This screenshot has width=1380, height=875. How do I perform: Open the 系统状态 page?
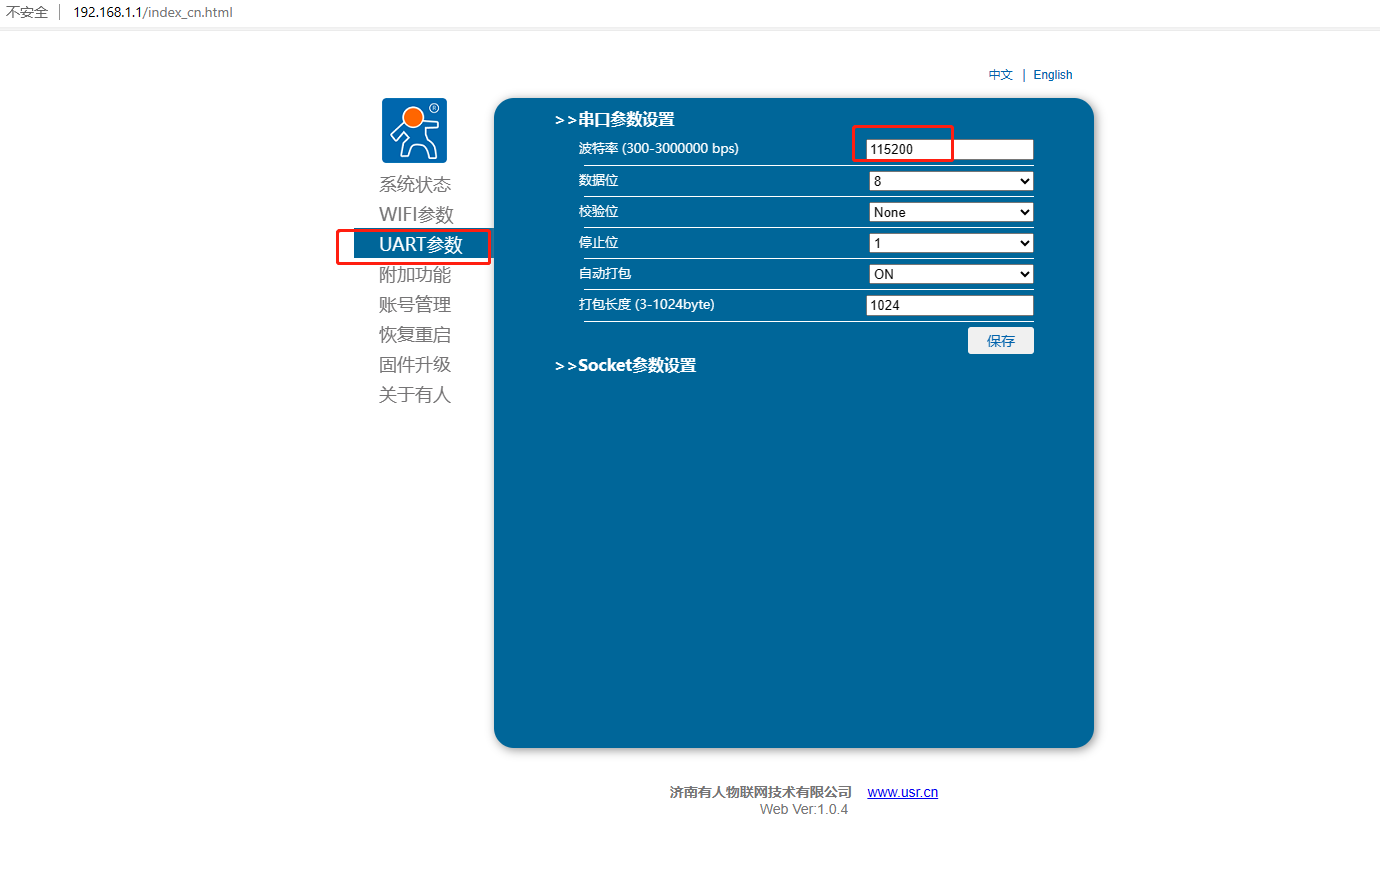414,184
